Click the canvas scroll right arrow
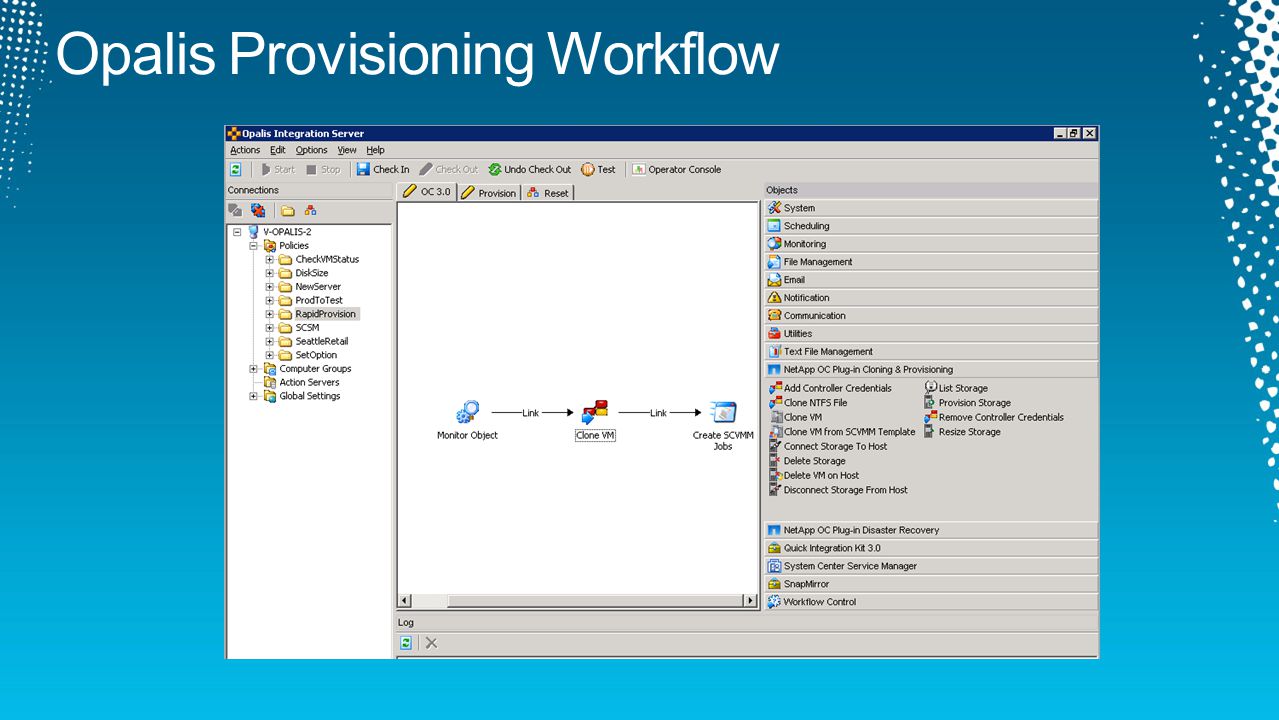This screenshot has width=1279, height=720. tap(750, 601)
